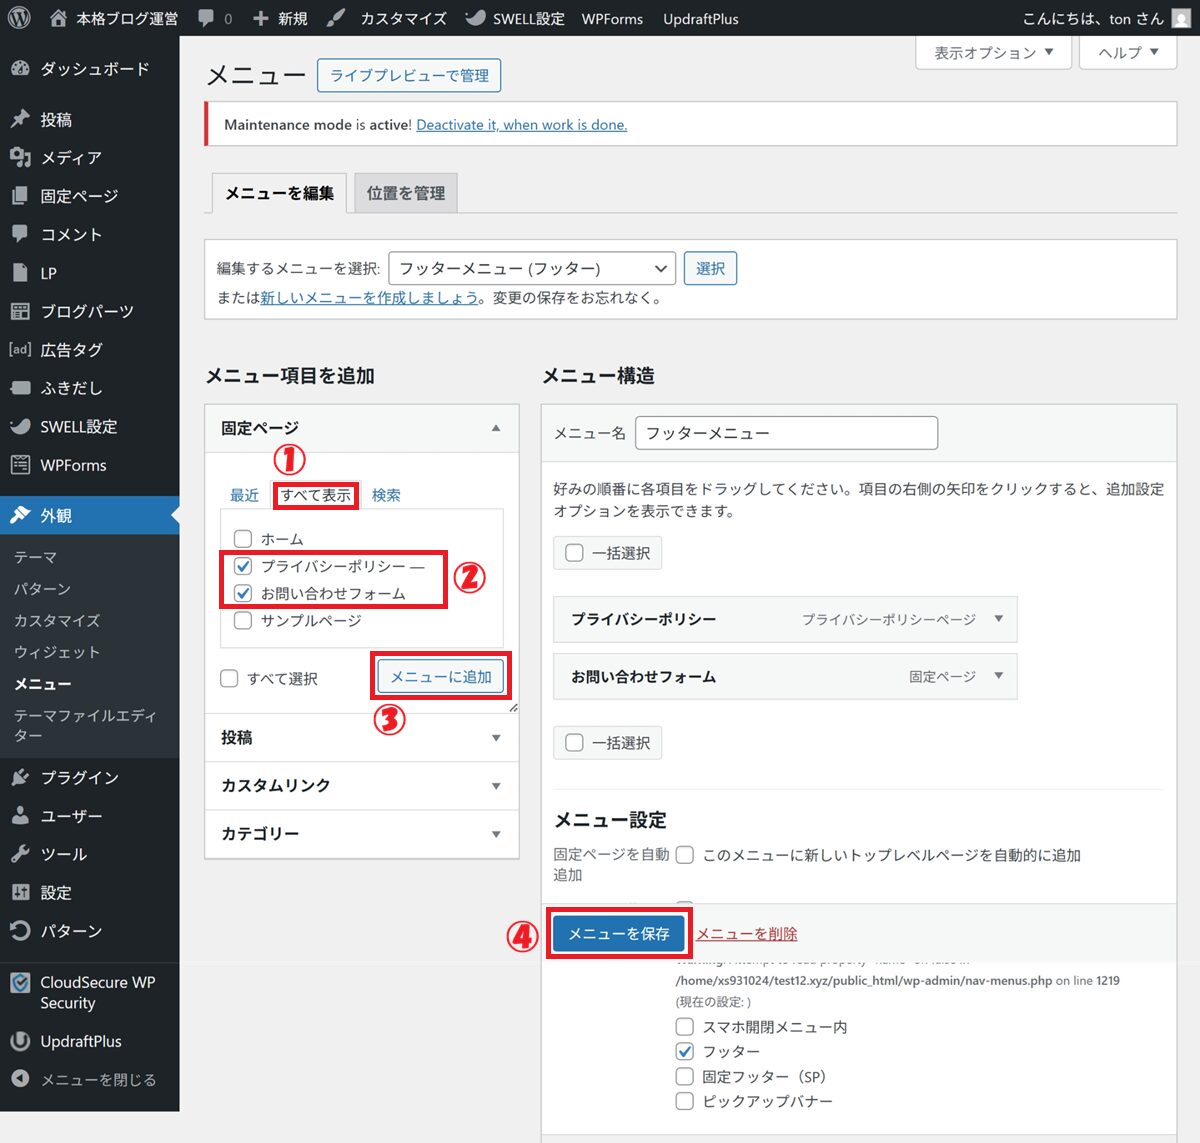Check the ホーム page checkbox
This screenshot has width=1200, height=1143.
243,539
